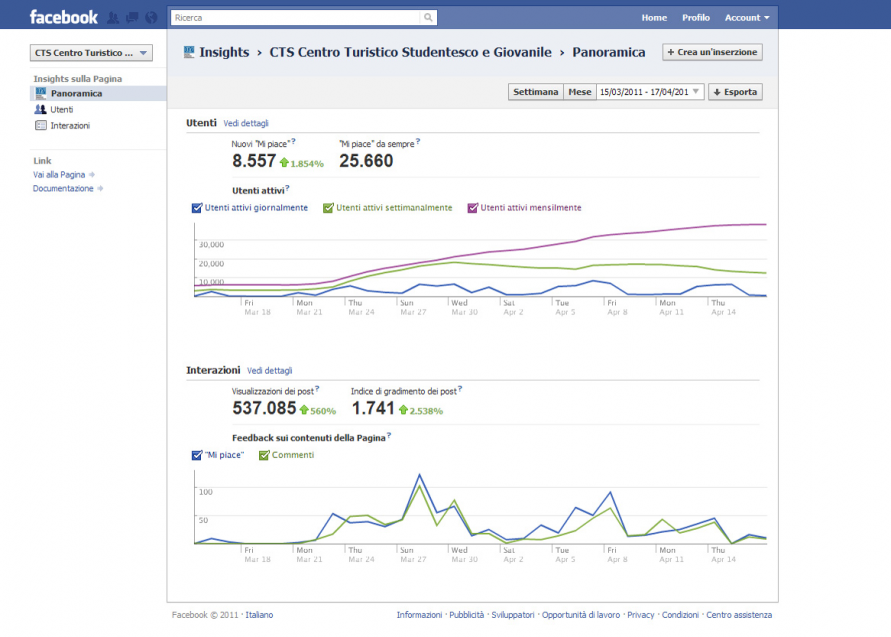Click help mark next to Feedback sui contenuti
The width and height of the screenshot is (891, 637).
click(389, 436)
